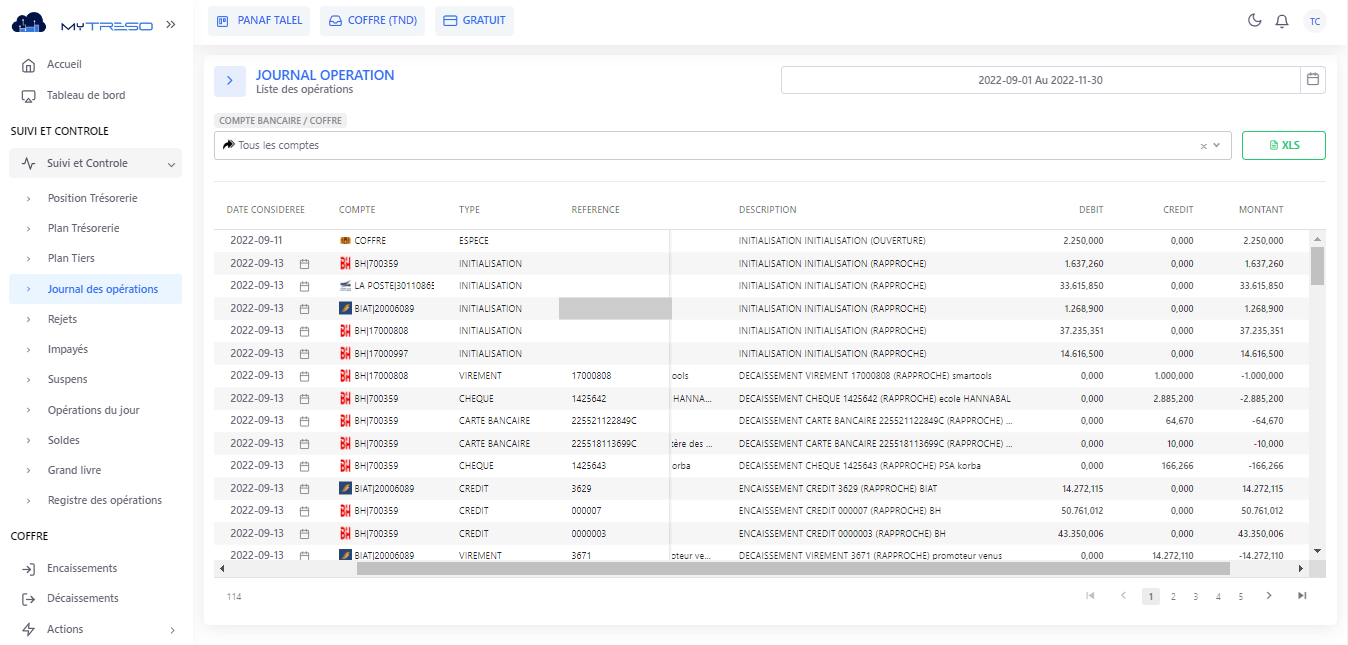Viewport: 1348px width, 645px height.
Task: Select page 1 in pagination
Action: (1151, 596)
